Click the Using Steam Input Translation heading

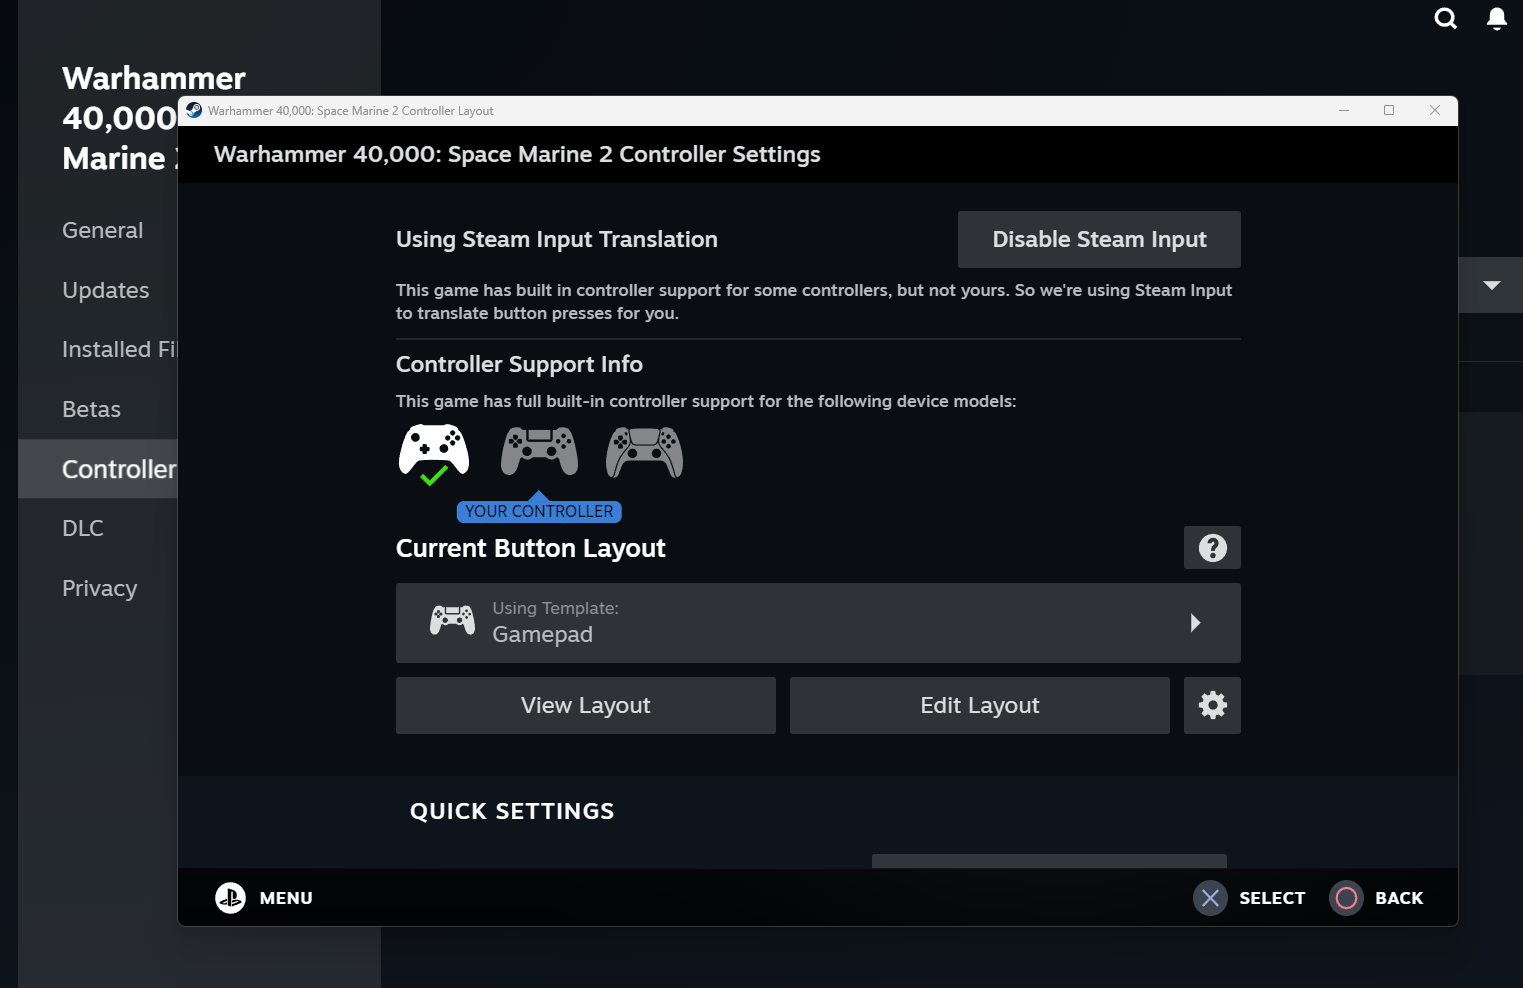pos(557,240)
